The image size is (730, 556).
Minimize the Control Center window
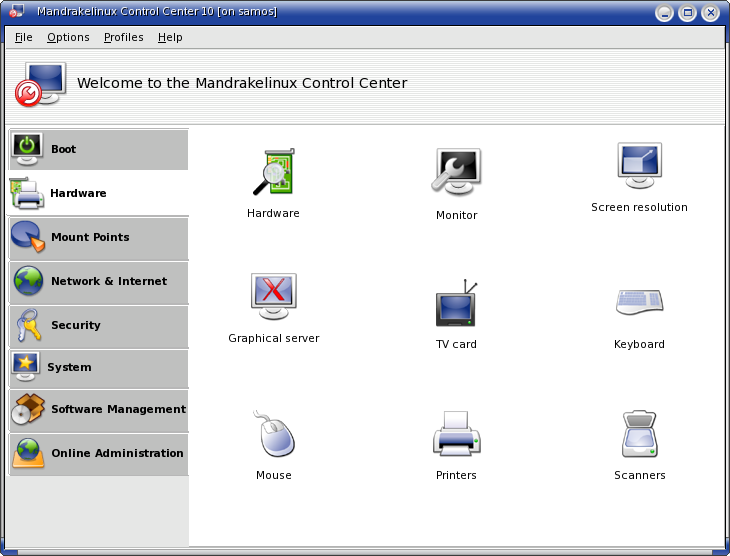click(664, 13)
